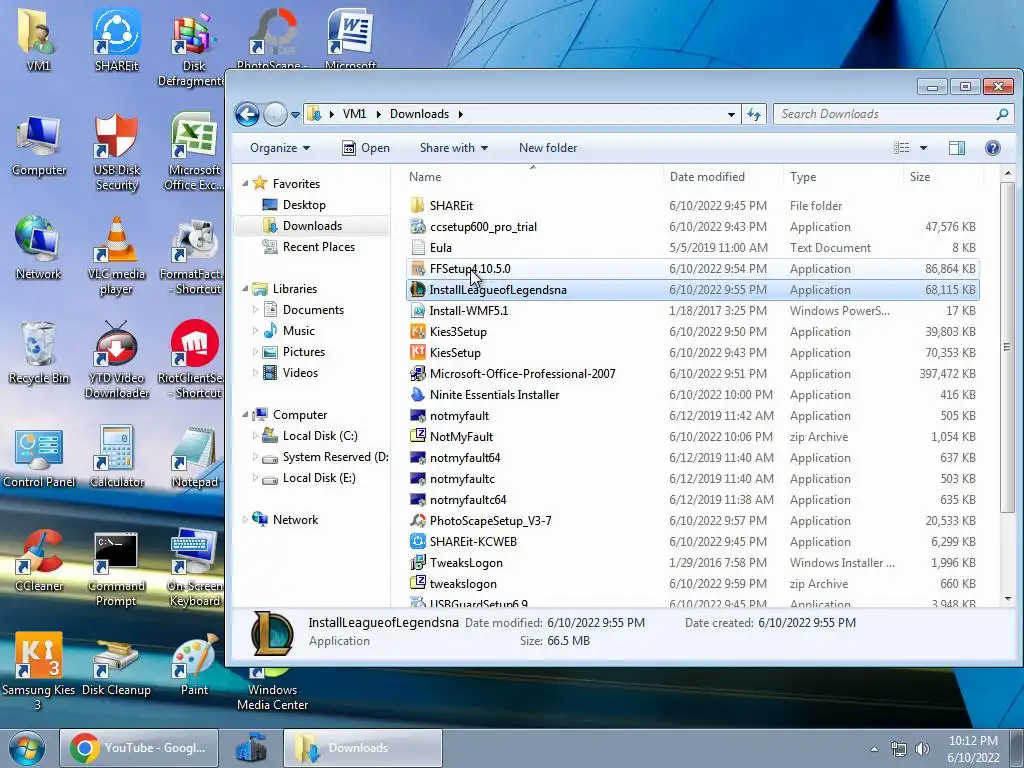Click the scrollbar down arrow
The image size is (1024, 768).
1008,598
